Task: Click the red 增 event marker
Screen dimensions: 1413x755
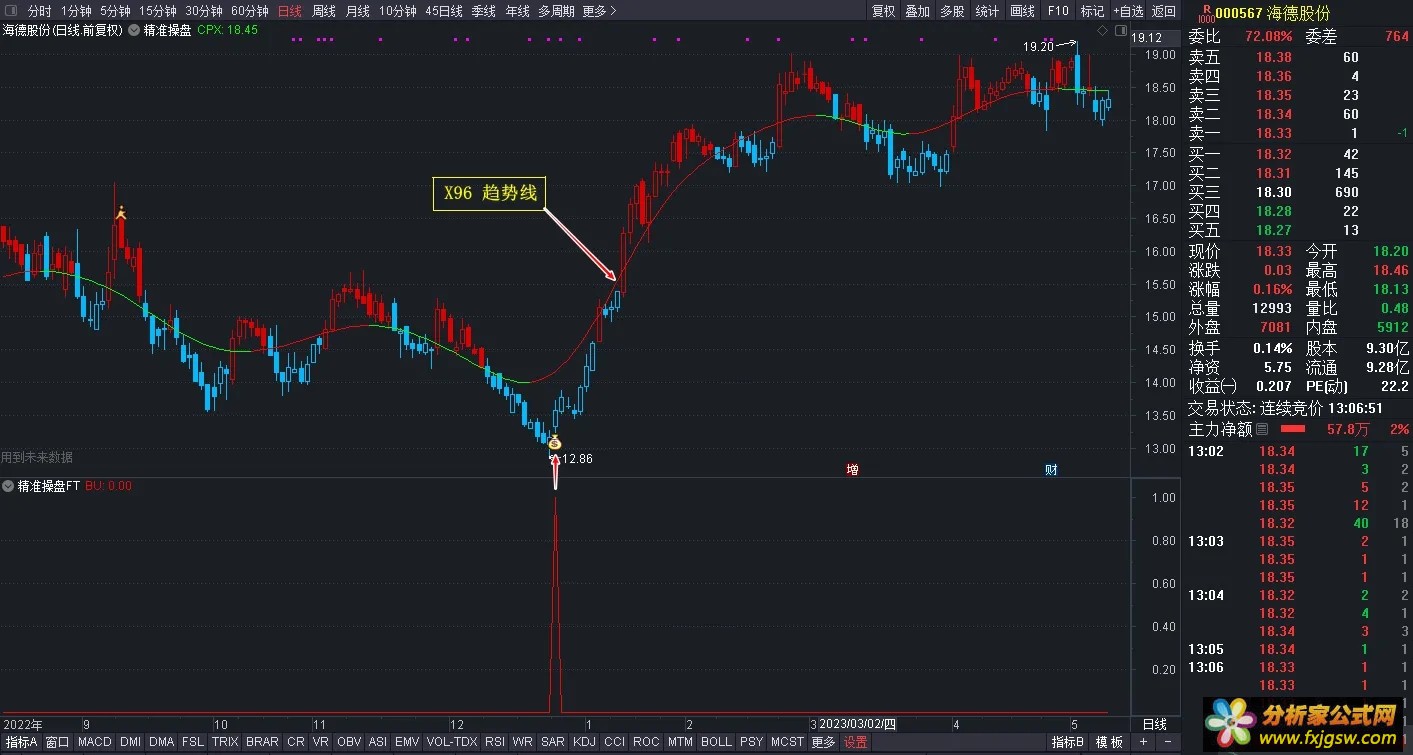Action: (852, 469)
